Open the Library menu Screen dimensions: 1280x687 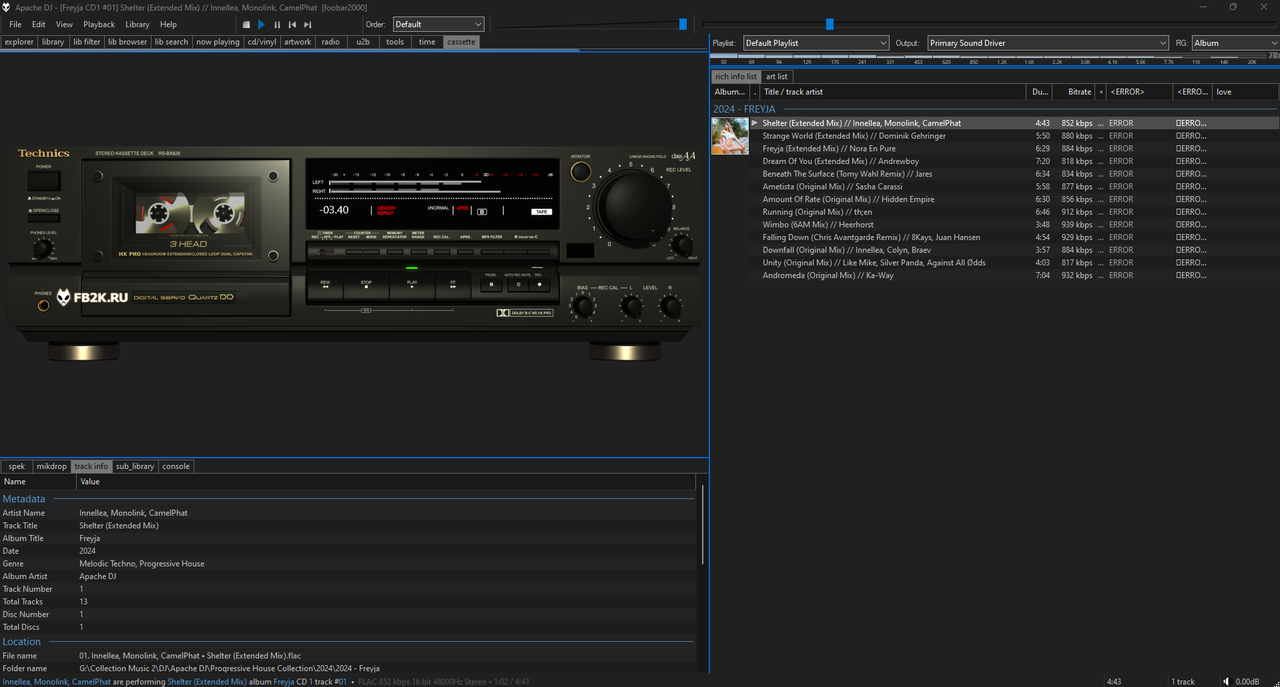coord(137,24)
